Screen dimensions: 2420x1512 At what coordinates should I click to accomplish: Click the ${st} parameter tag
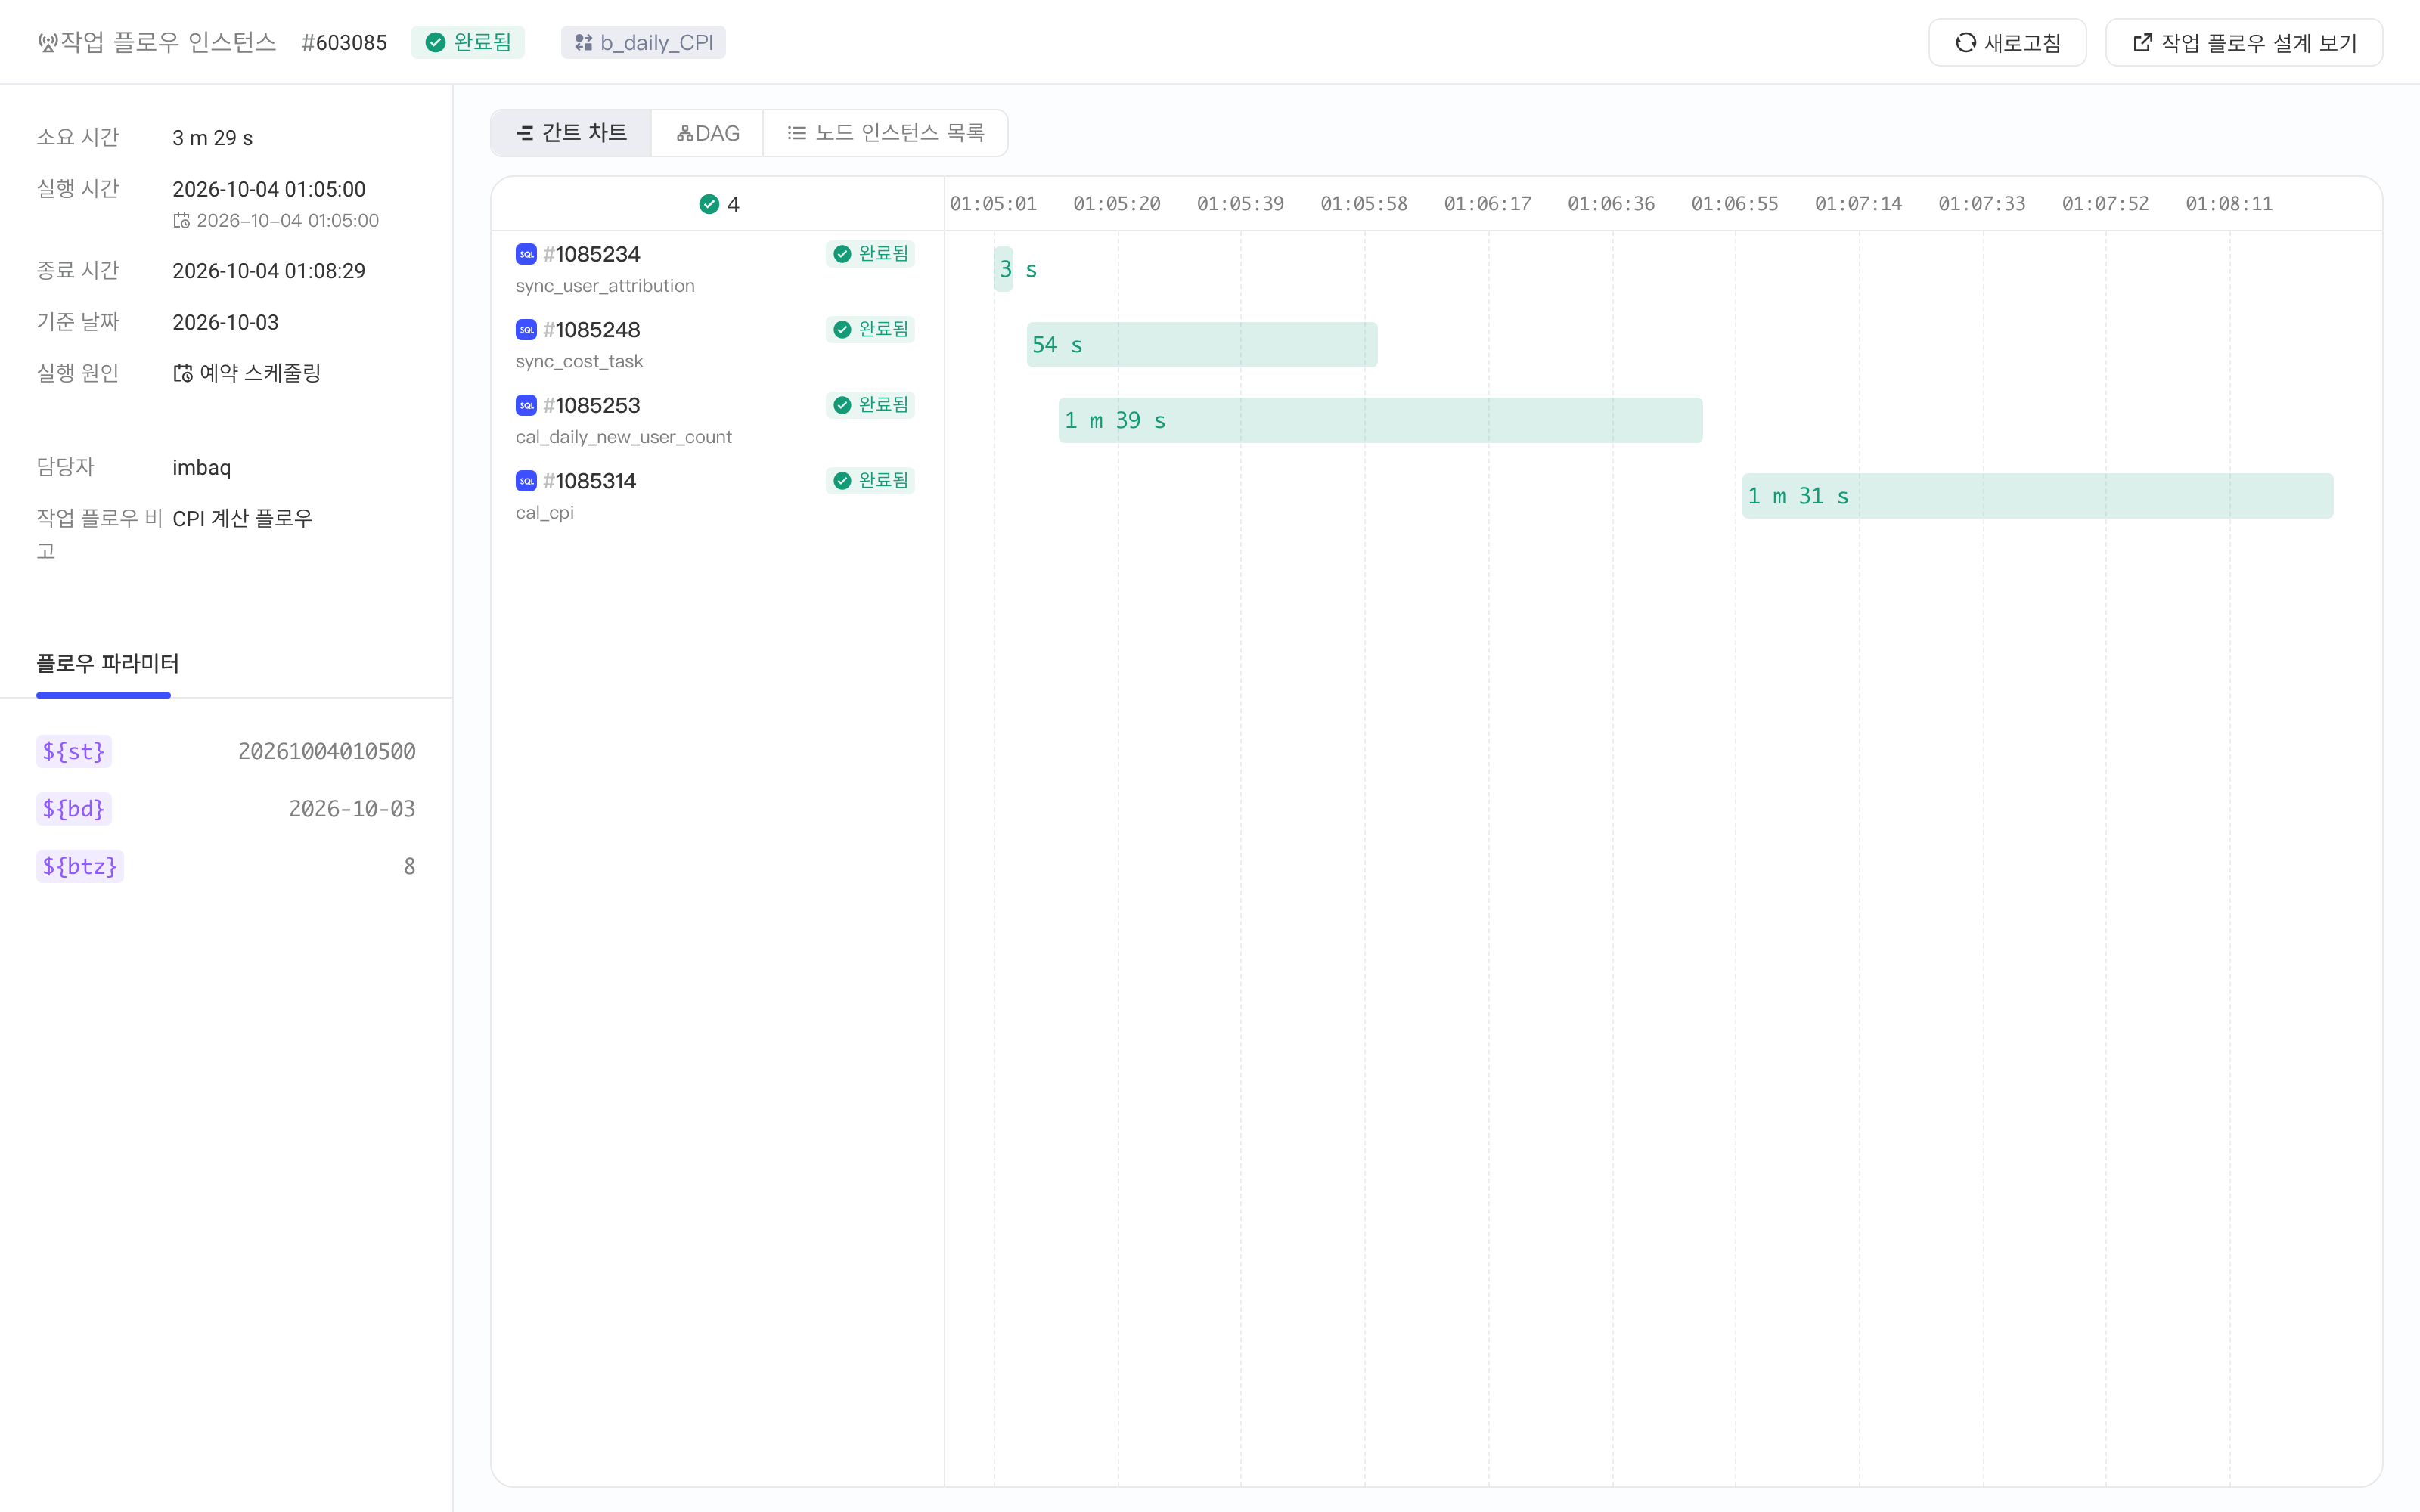click(x=74, y=751)
